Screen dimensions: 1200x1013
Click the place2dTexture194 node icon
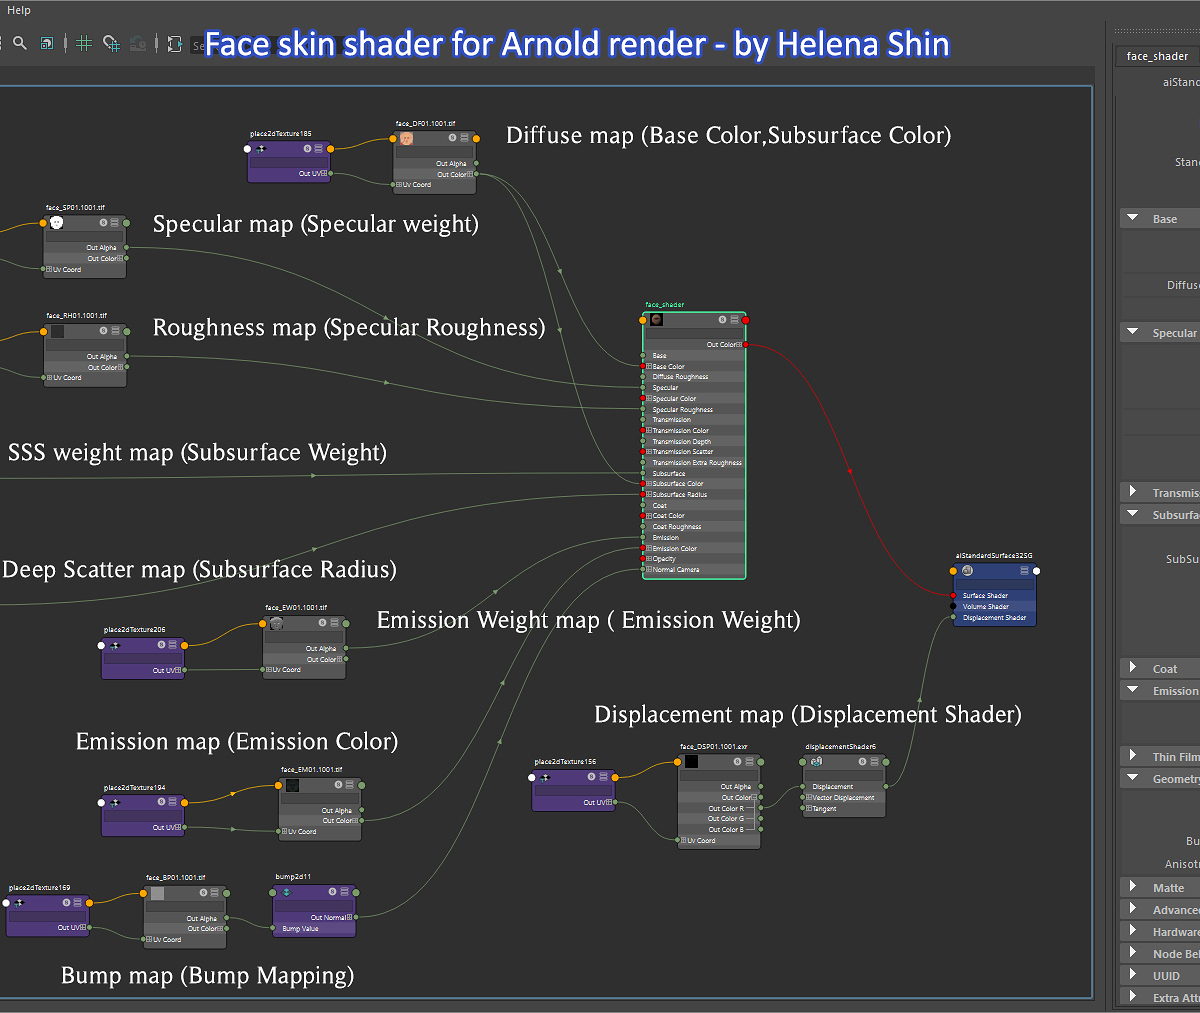pos(115,803)
